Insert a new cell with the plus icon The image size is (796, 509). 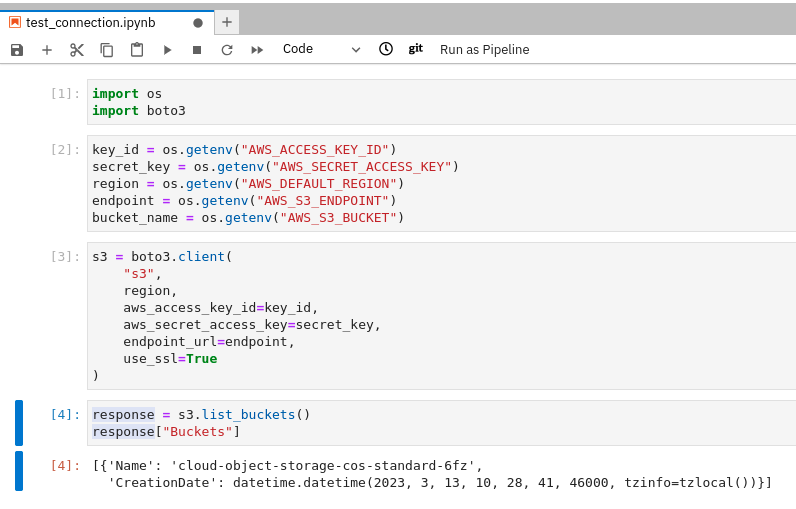pyautogui.click(x=47, y=50)
